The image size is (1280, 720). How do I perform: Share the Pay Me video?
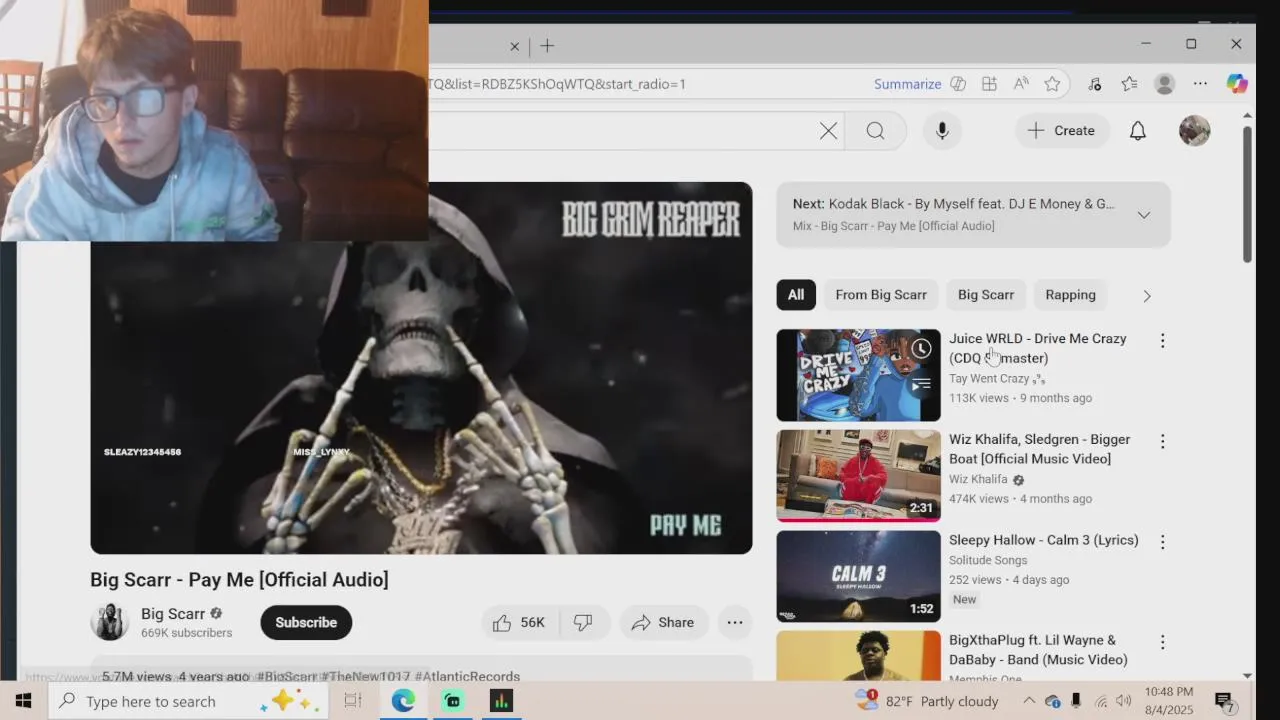pos(663,622)
